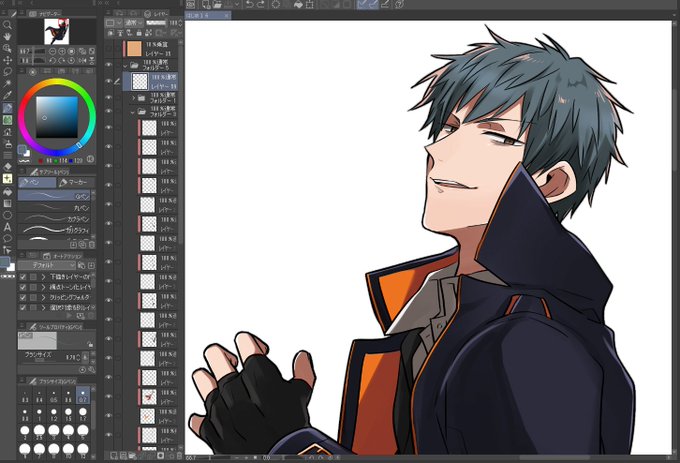Click the Scale/transform icon in command bar

310,4
